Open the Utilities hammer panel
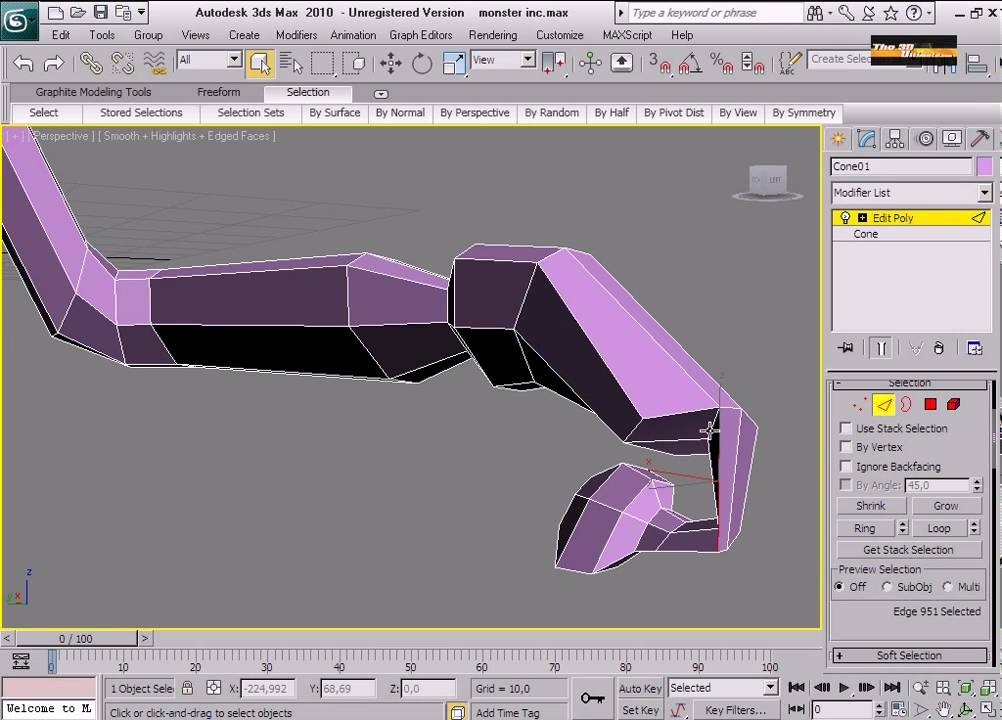This screenshot has height=720, width=1002. [x=980, y=139]
